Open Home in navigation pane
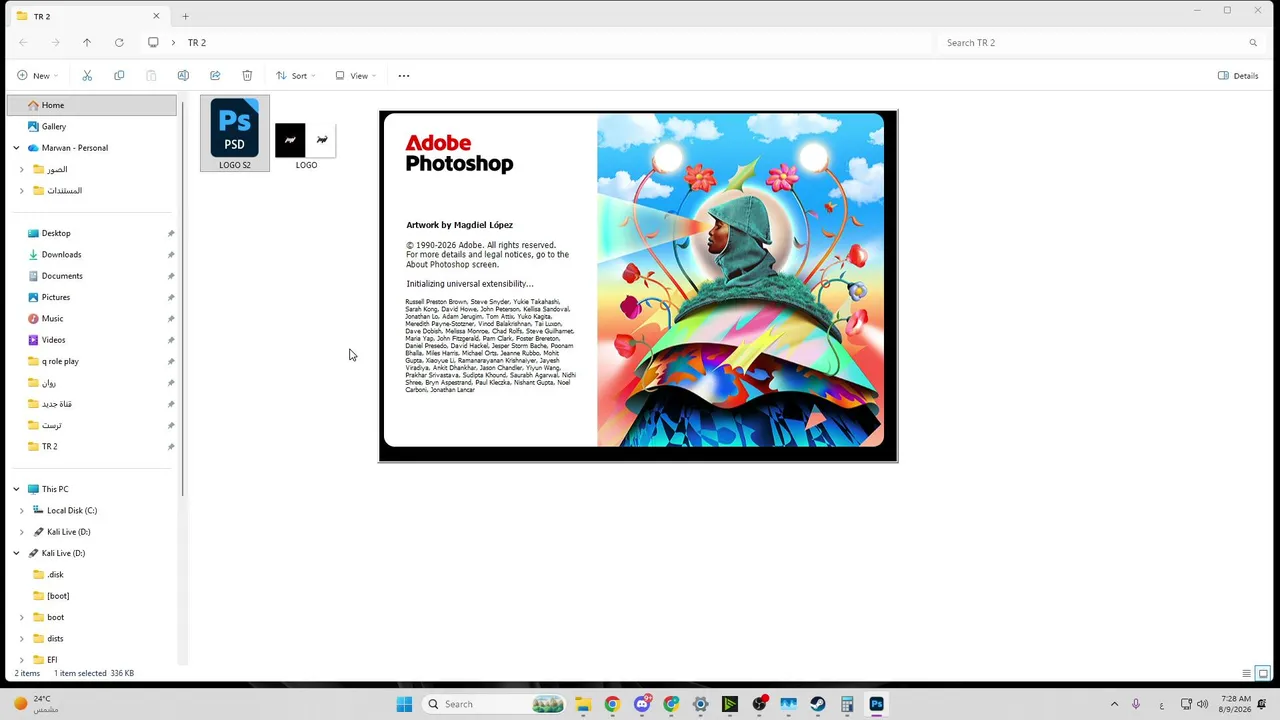This screenshot has height=720, width=1280. [x=92, y=105]
